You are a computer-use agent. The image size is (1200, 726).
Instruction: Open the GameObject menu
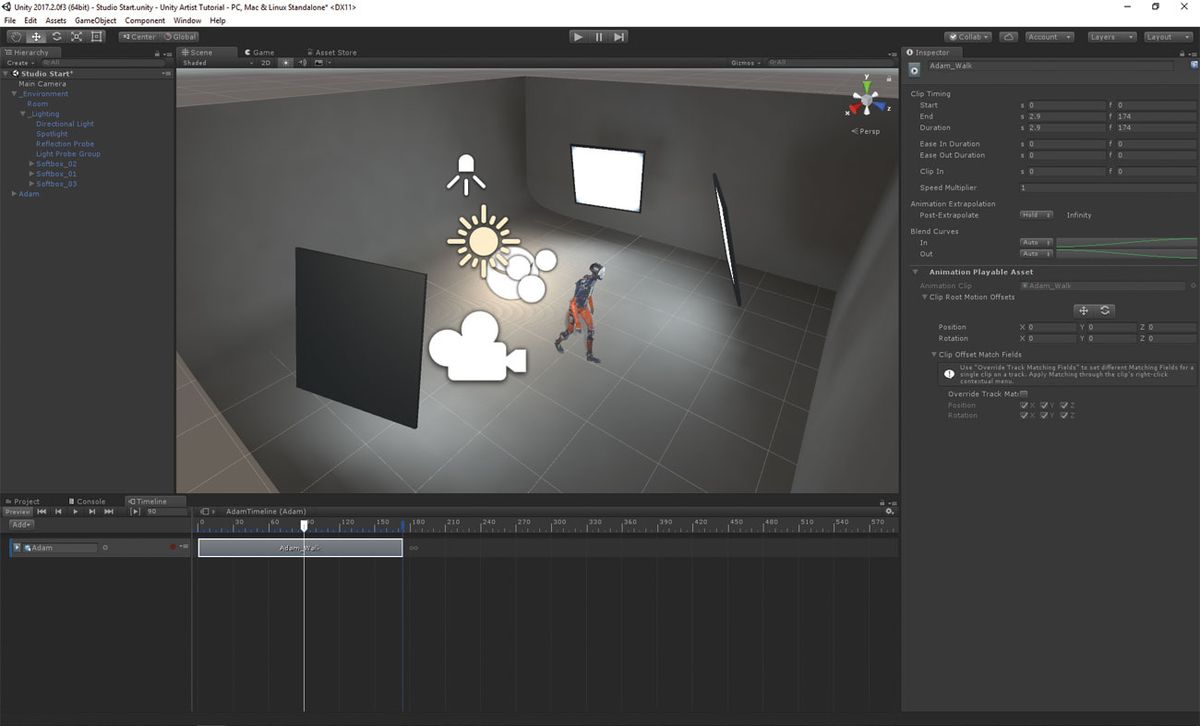(x=95, y=19)
